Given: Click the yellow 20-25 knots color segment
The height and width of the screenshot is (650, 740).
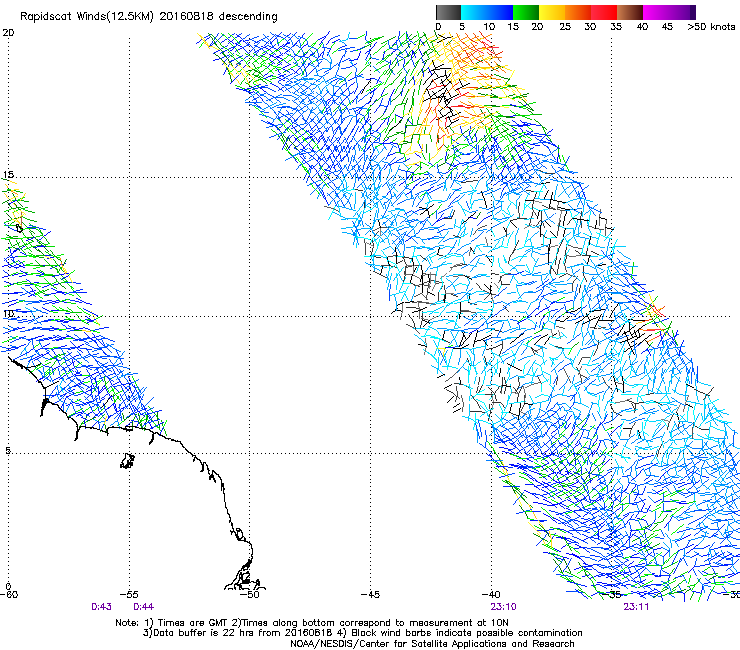Looking at the screenshot, I should 552,12.
